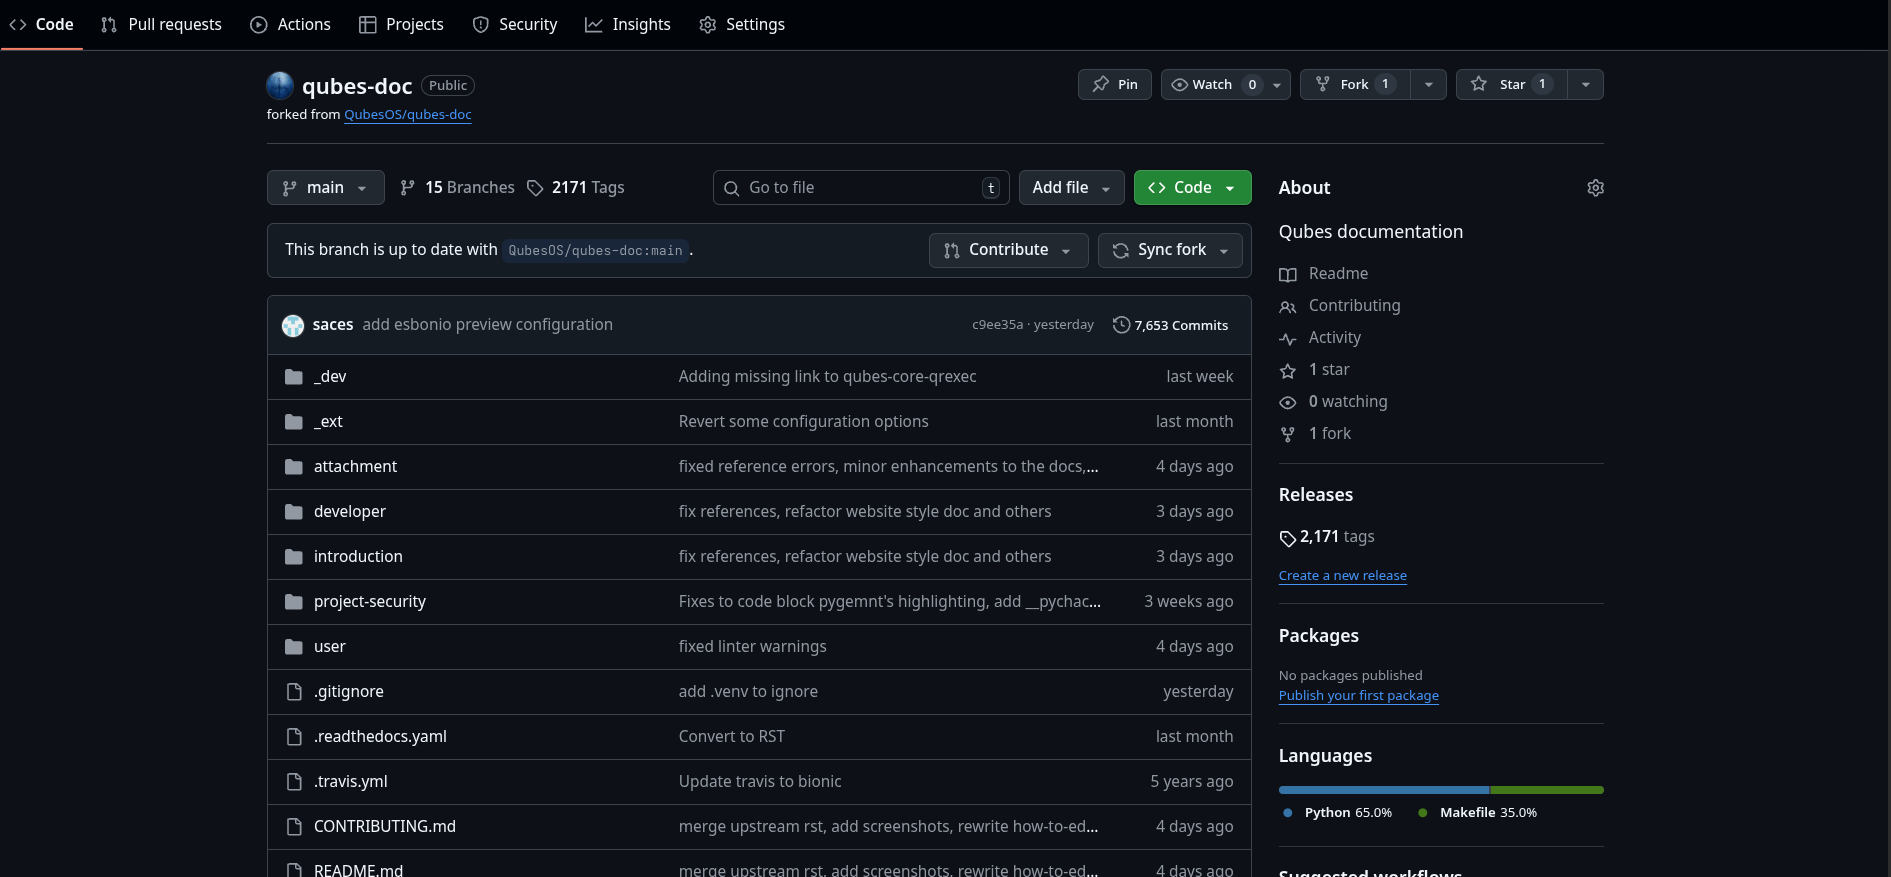View the Activity feed in sidebar
The height and width of the screenshot is (877, 1891).
[1334, 338]
